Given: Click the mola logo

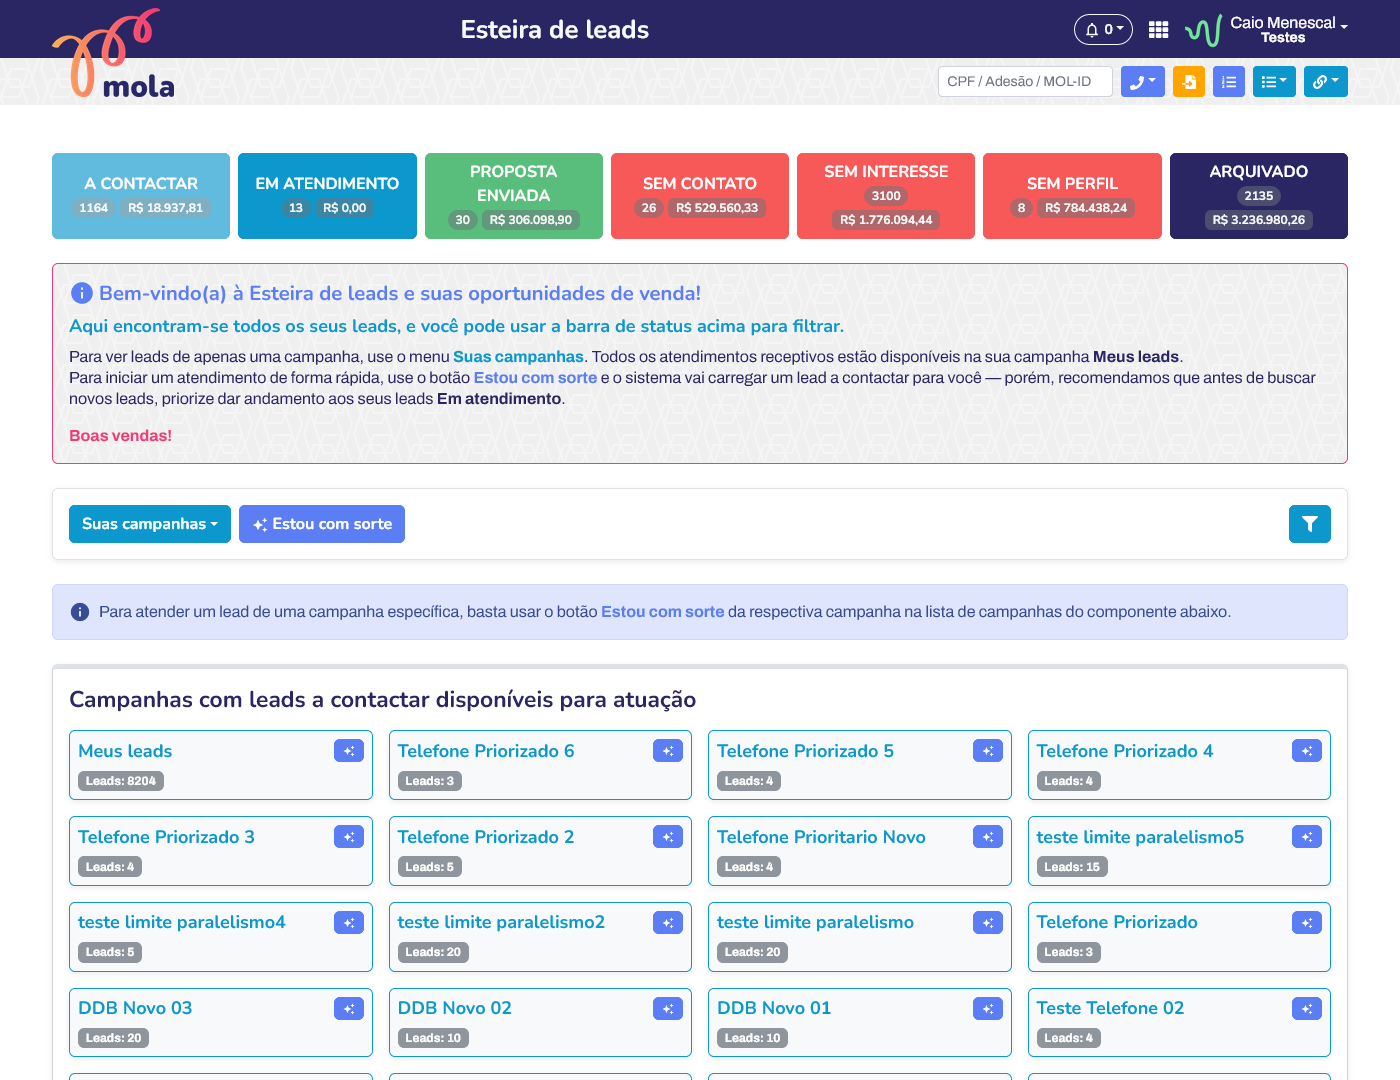Looking at the screenshot, I should pyautogui.click(x=113, y=57).
